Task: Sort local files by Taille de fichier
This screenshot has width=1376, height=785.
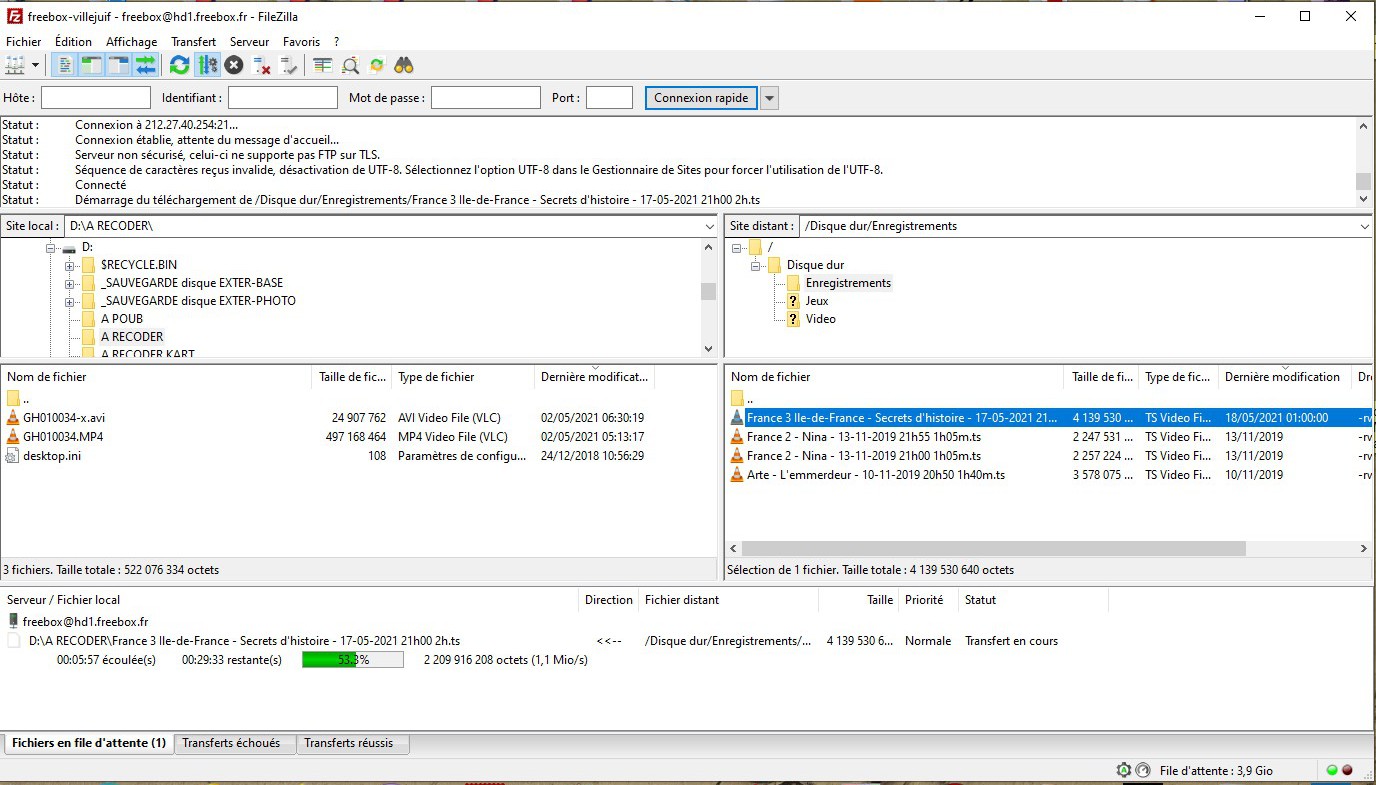Action: (352, 377)
